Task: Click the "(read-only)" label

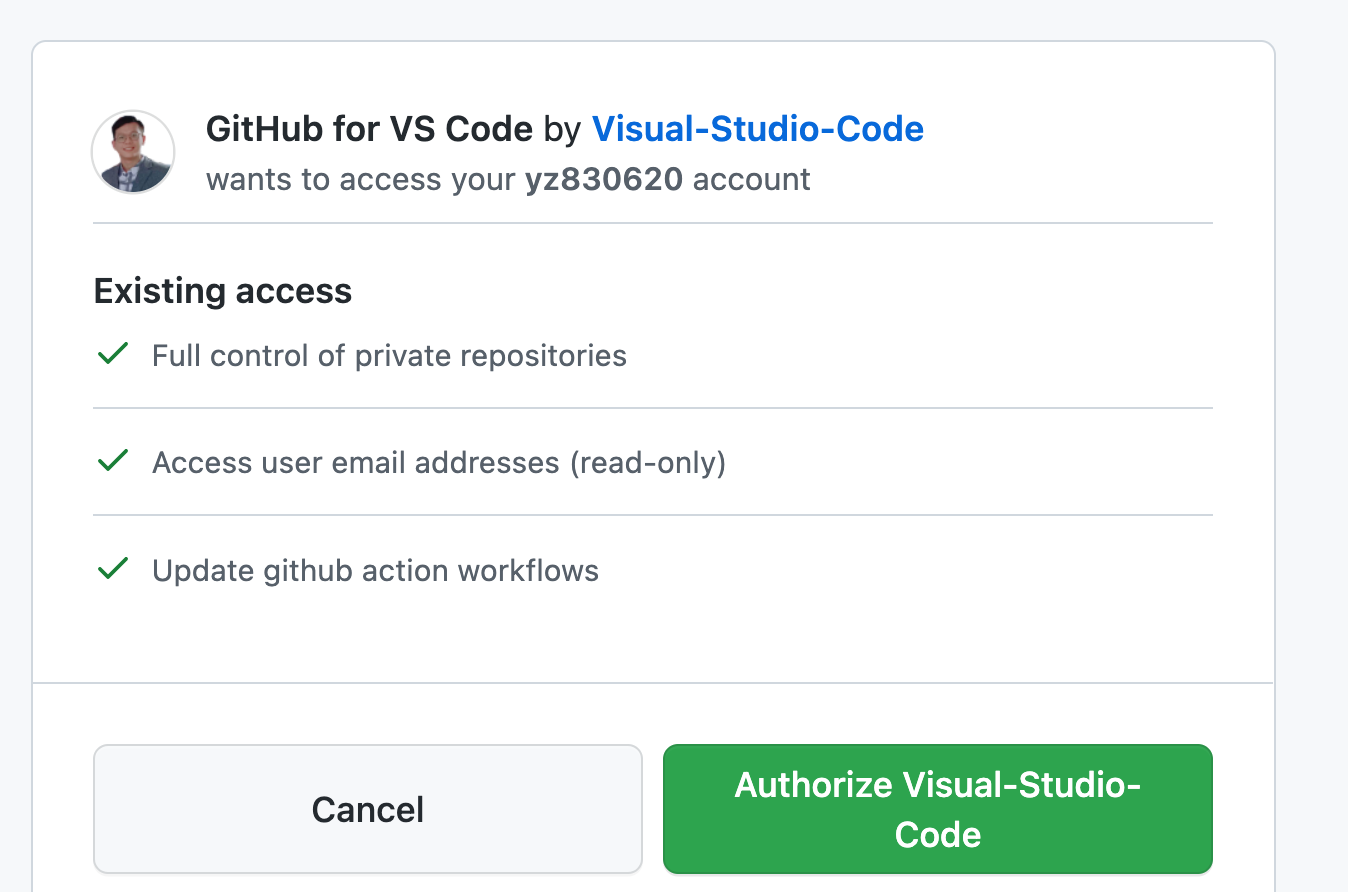Action: [647, 463]
